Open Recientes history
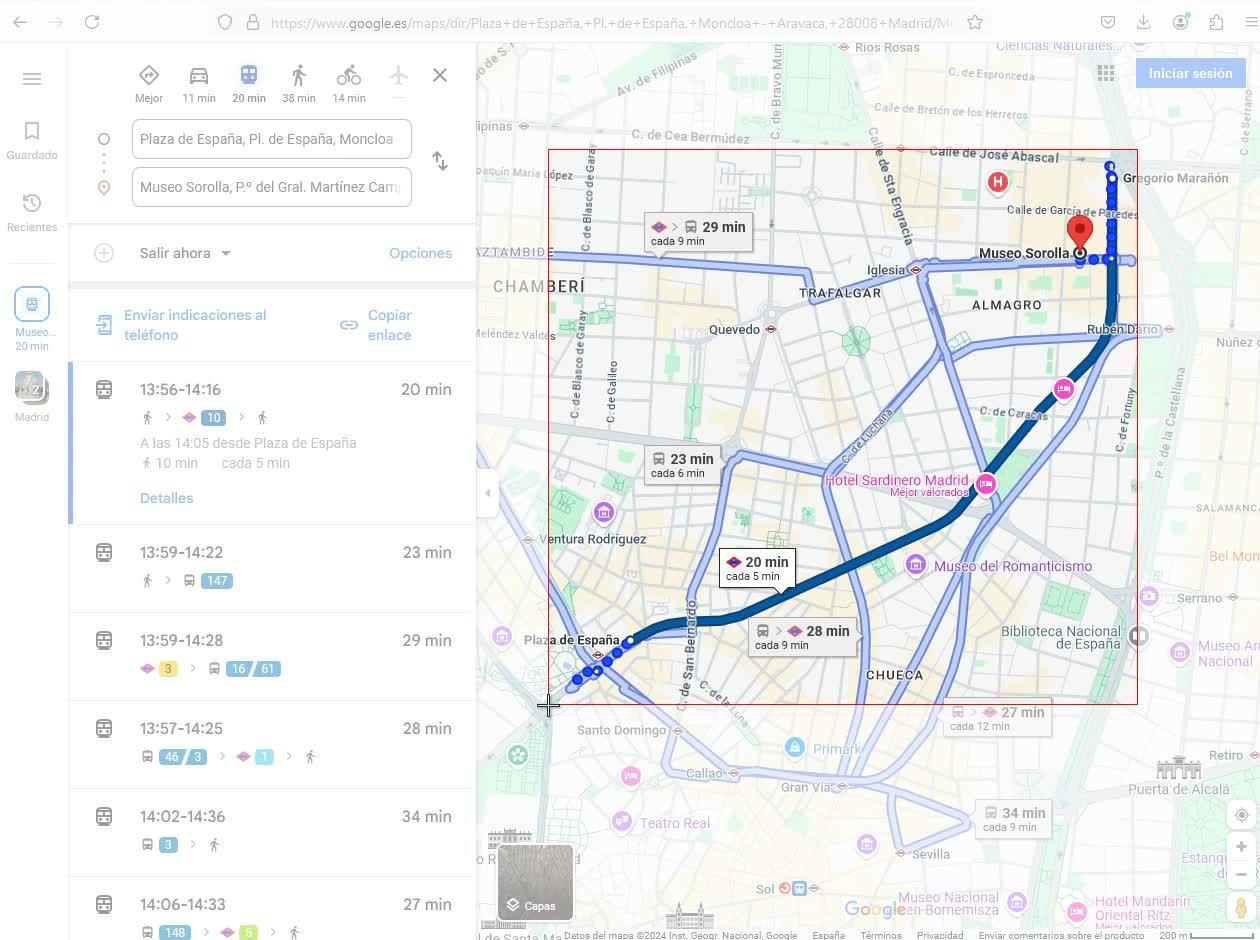The width and height of the screenshot is (1260, 940). (x=32, y=212)
